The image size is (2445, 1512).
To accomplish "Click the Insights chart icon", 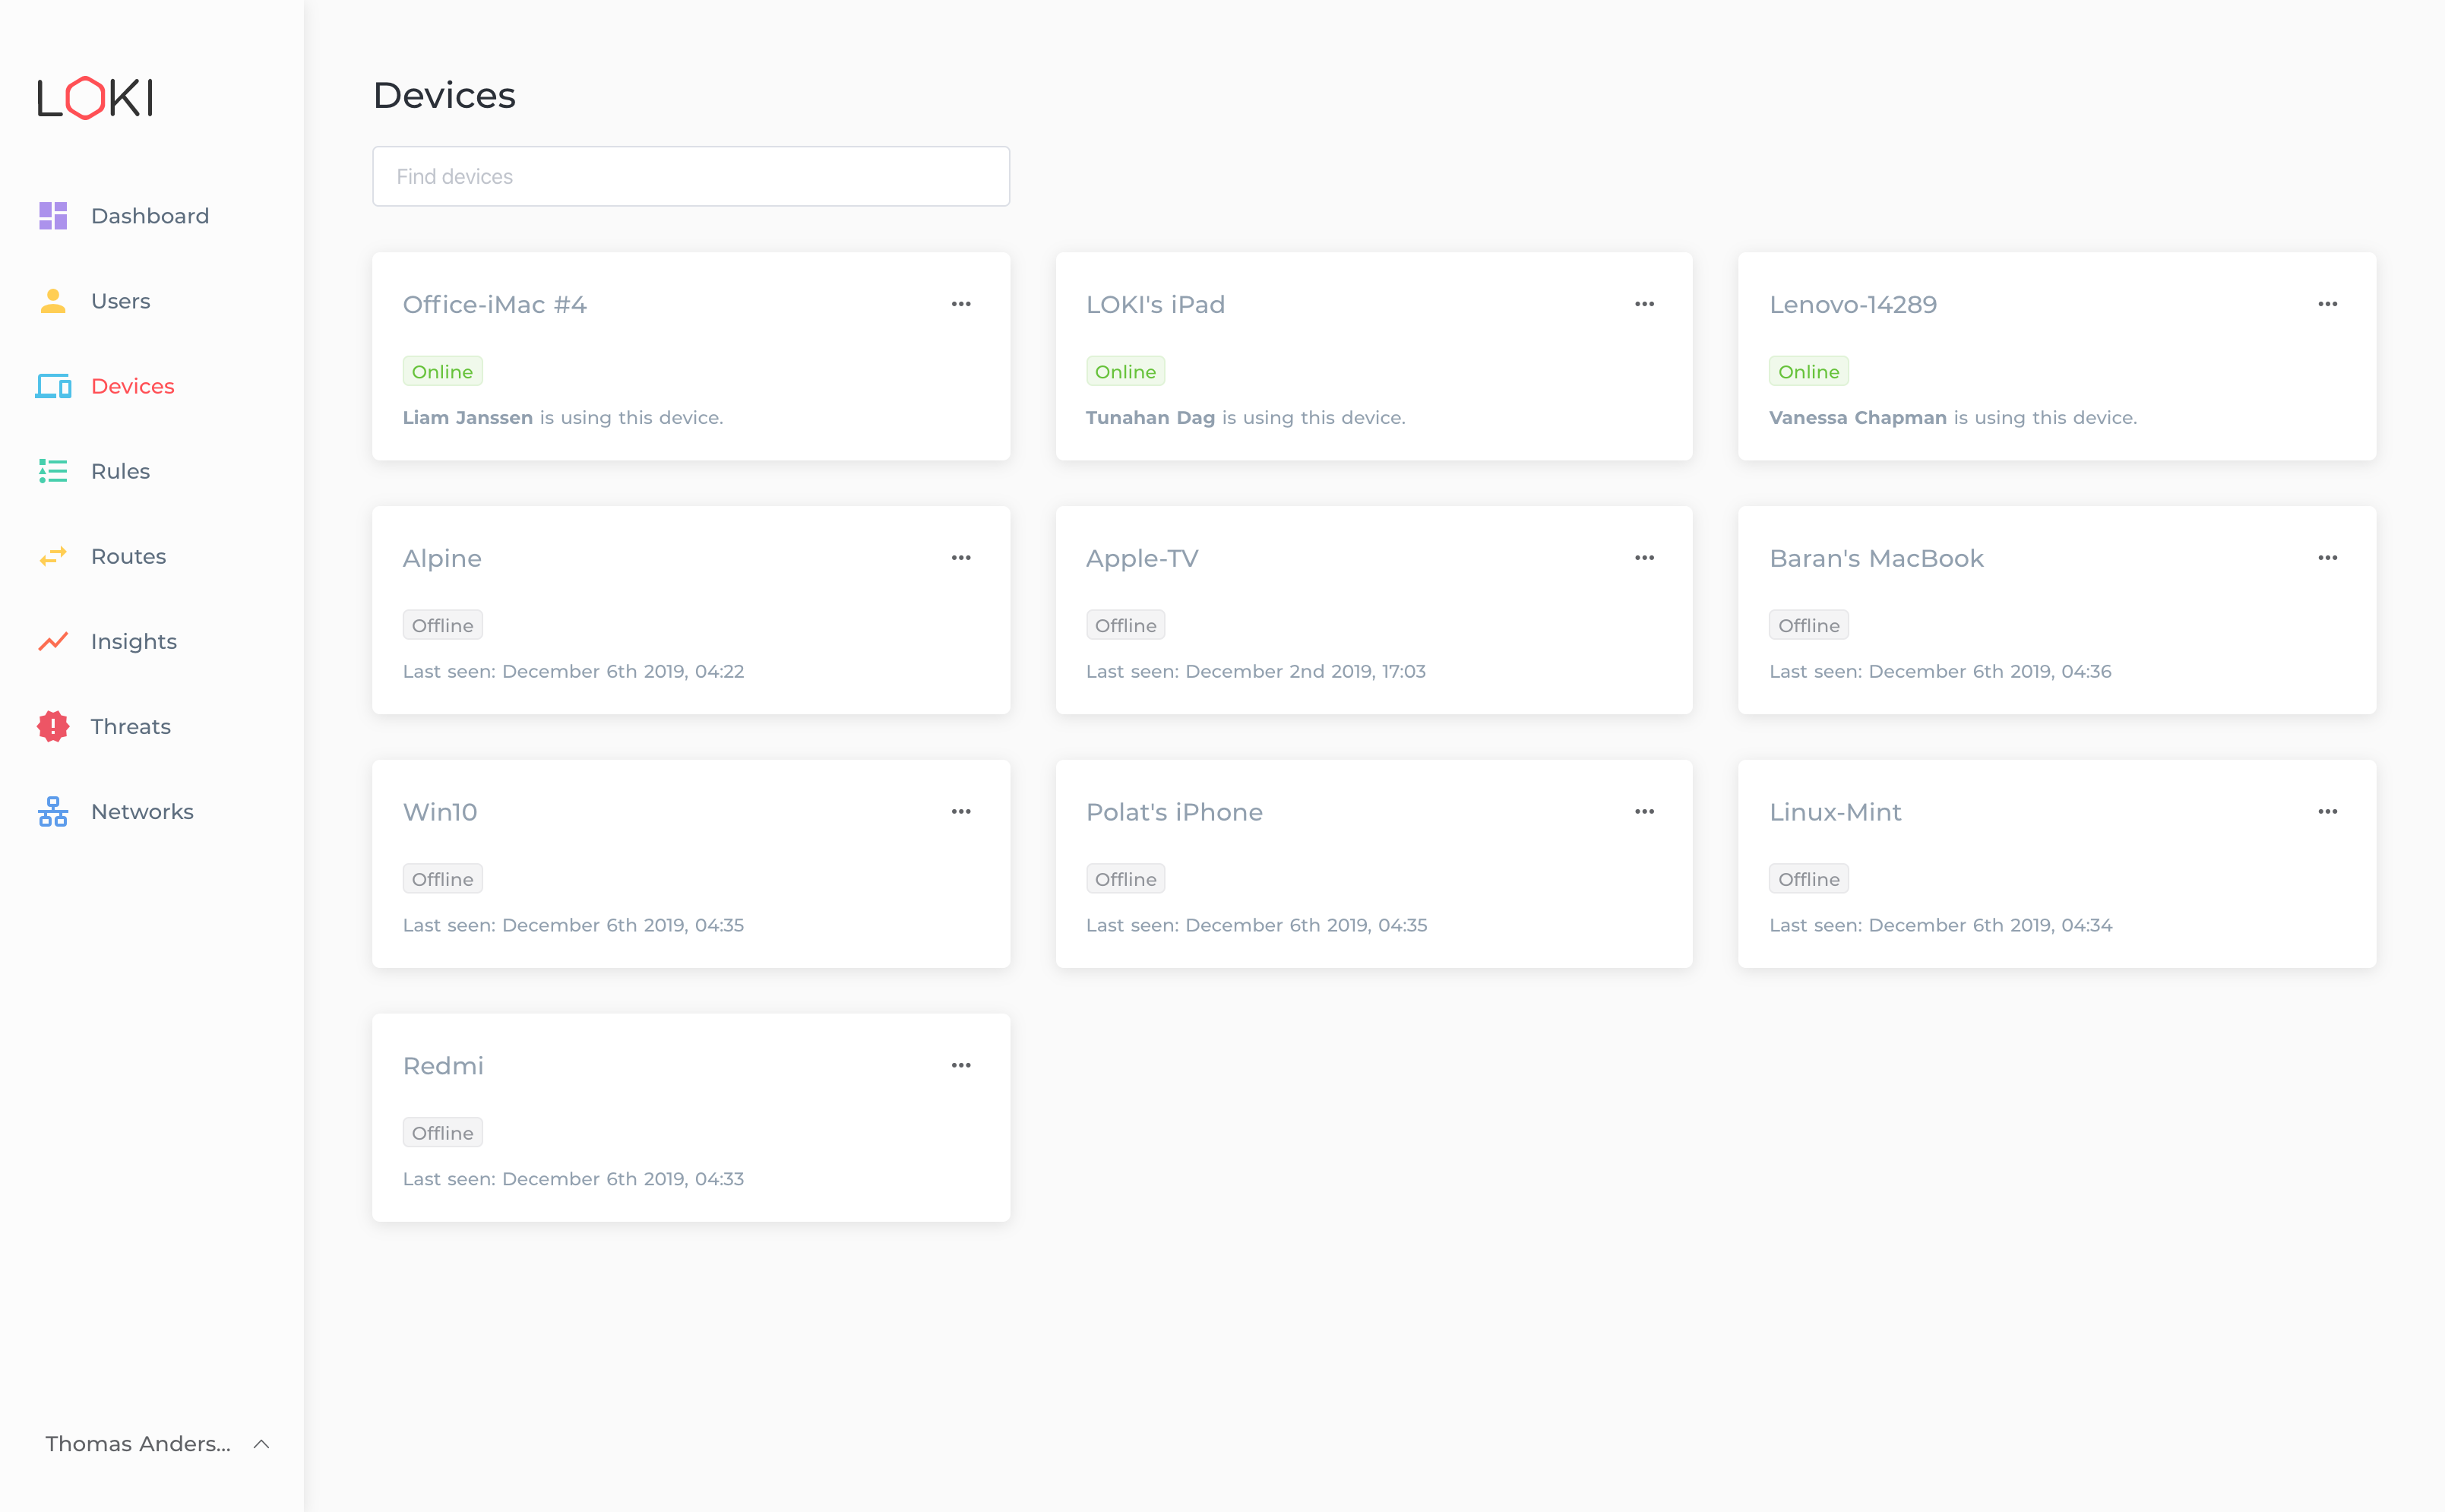I will 53,641.
